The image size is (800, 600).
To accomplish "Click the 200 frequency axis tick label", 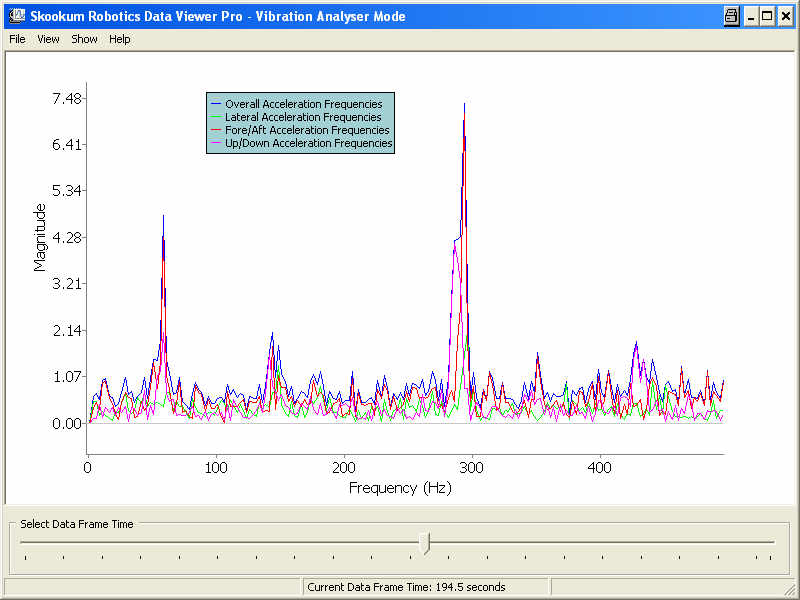I will 344,467.
